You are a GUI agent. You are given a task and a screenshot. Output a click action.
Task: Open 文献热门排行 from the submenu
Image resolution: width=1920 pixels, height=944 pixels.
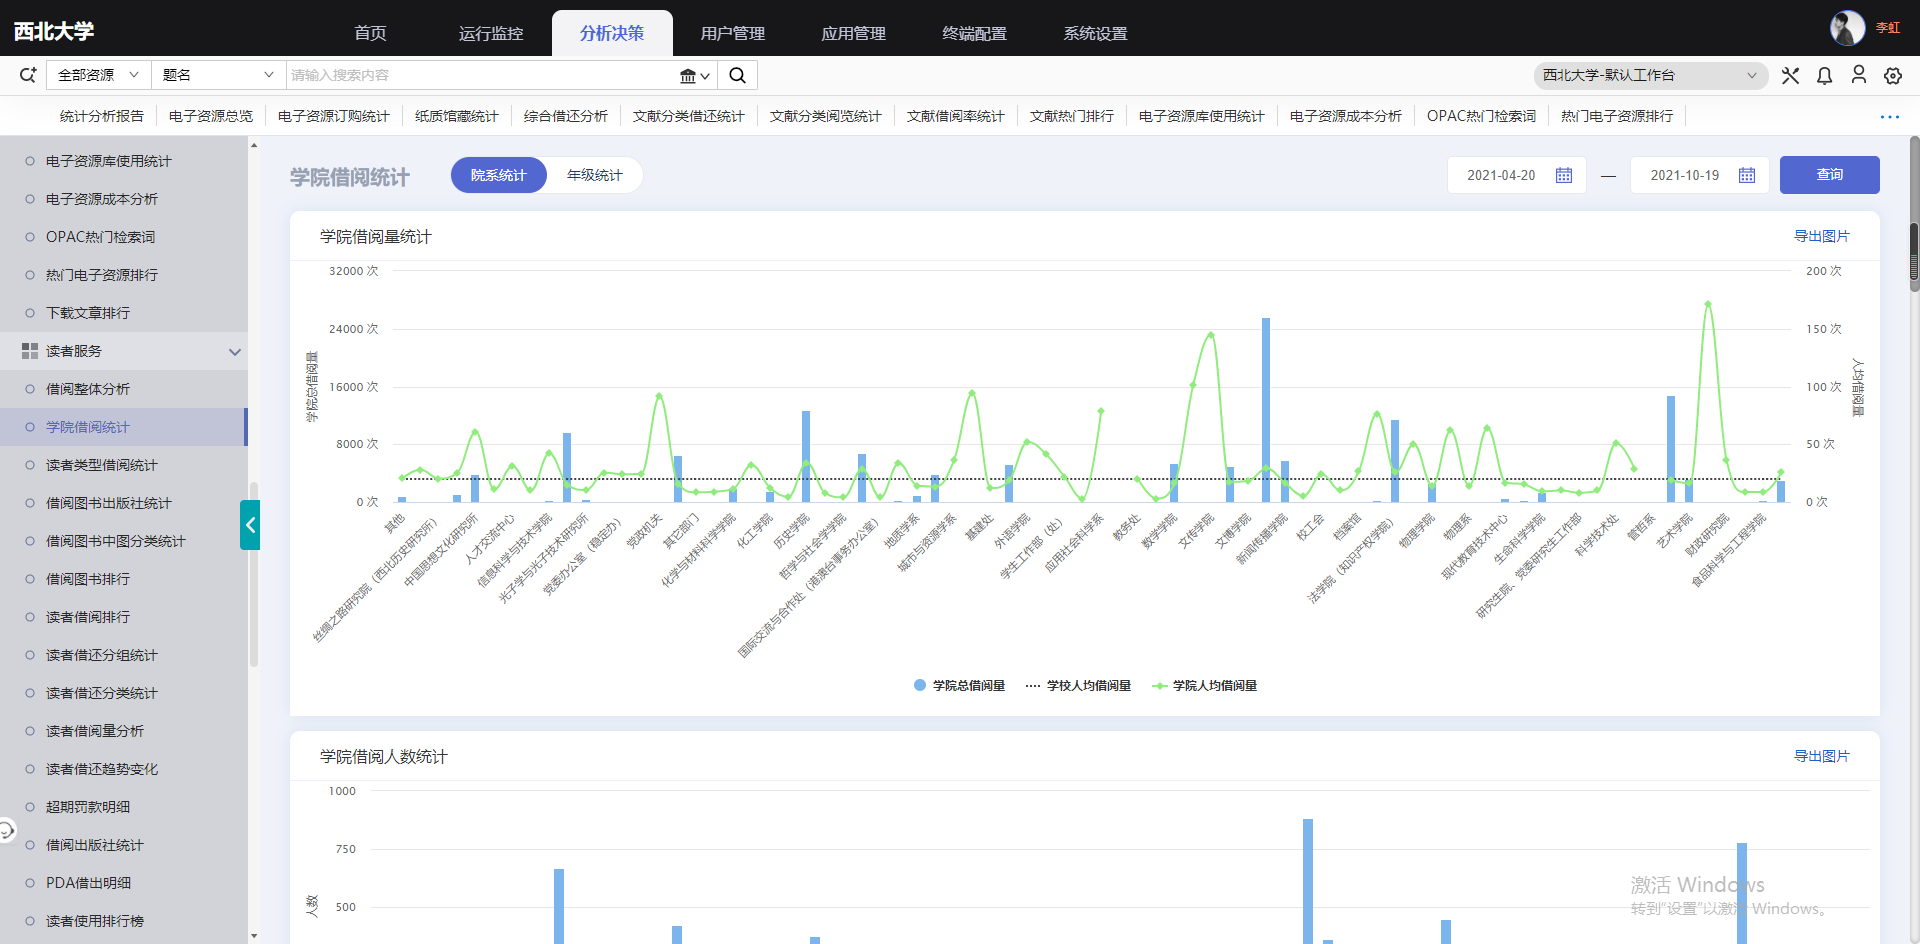1071,117
